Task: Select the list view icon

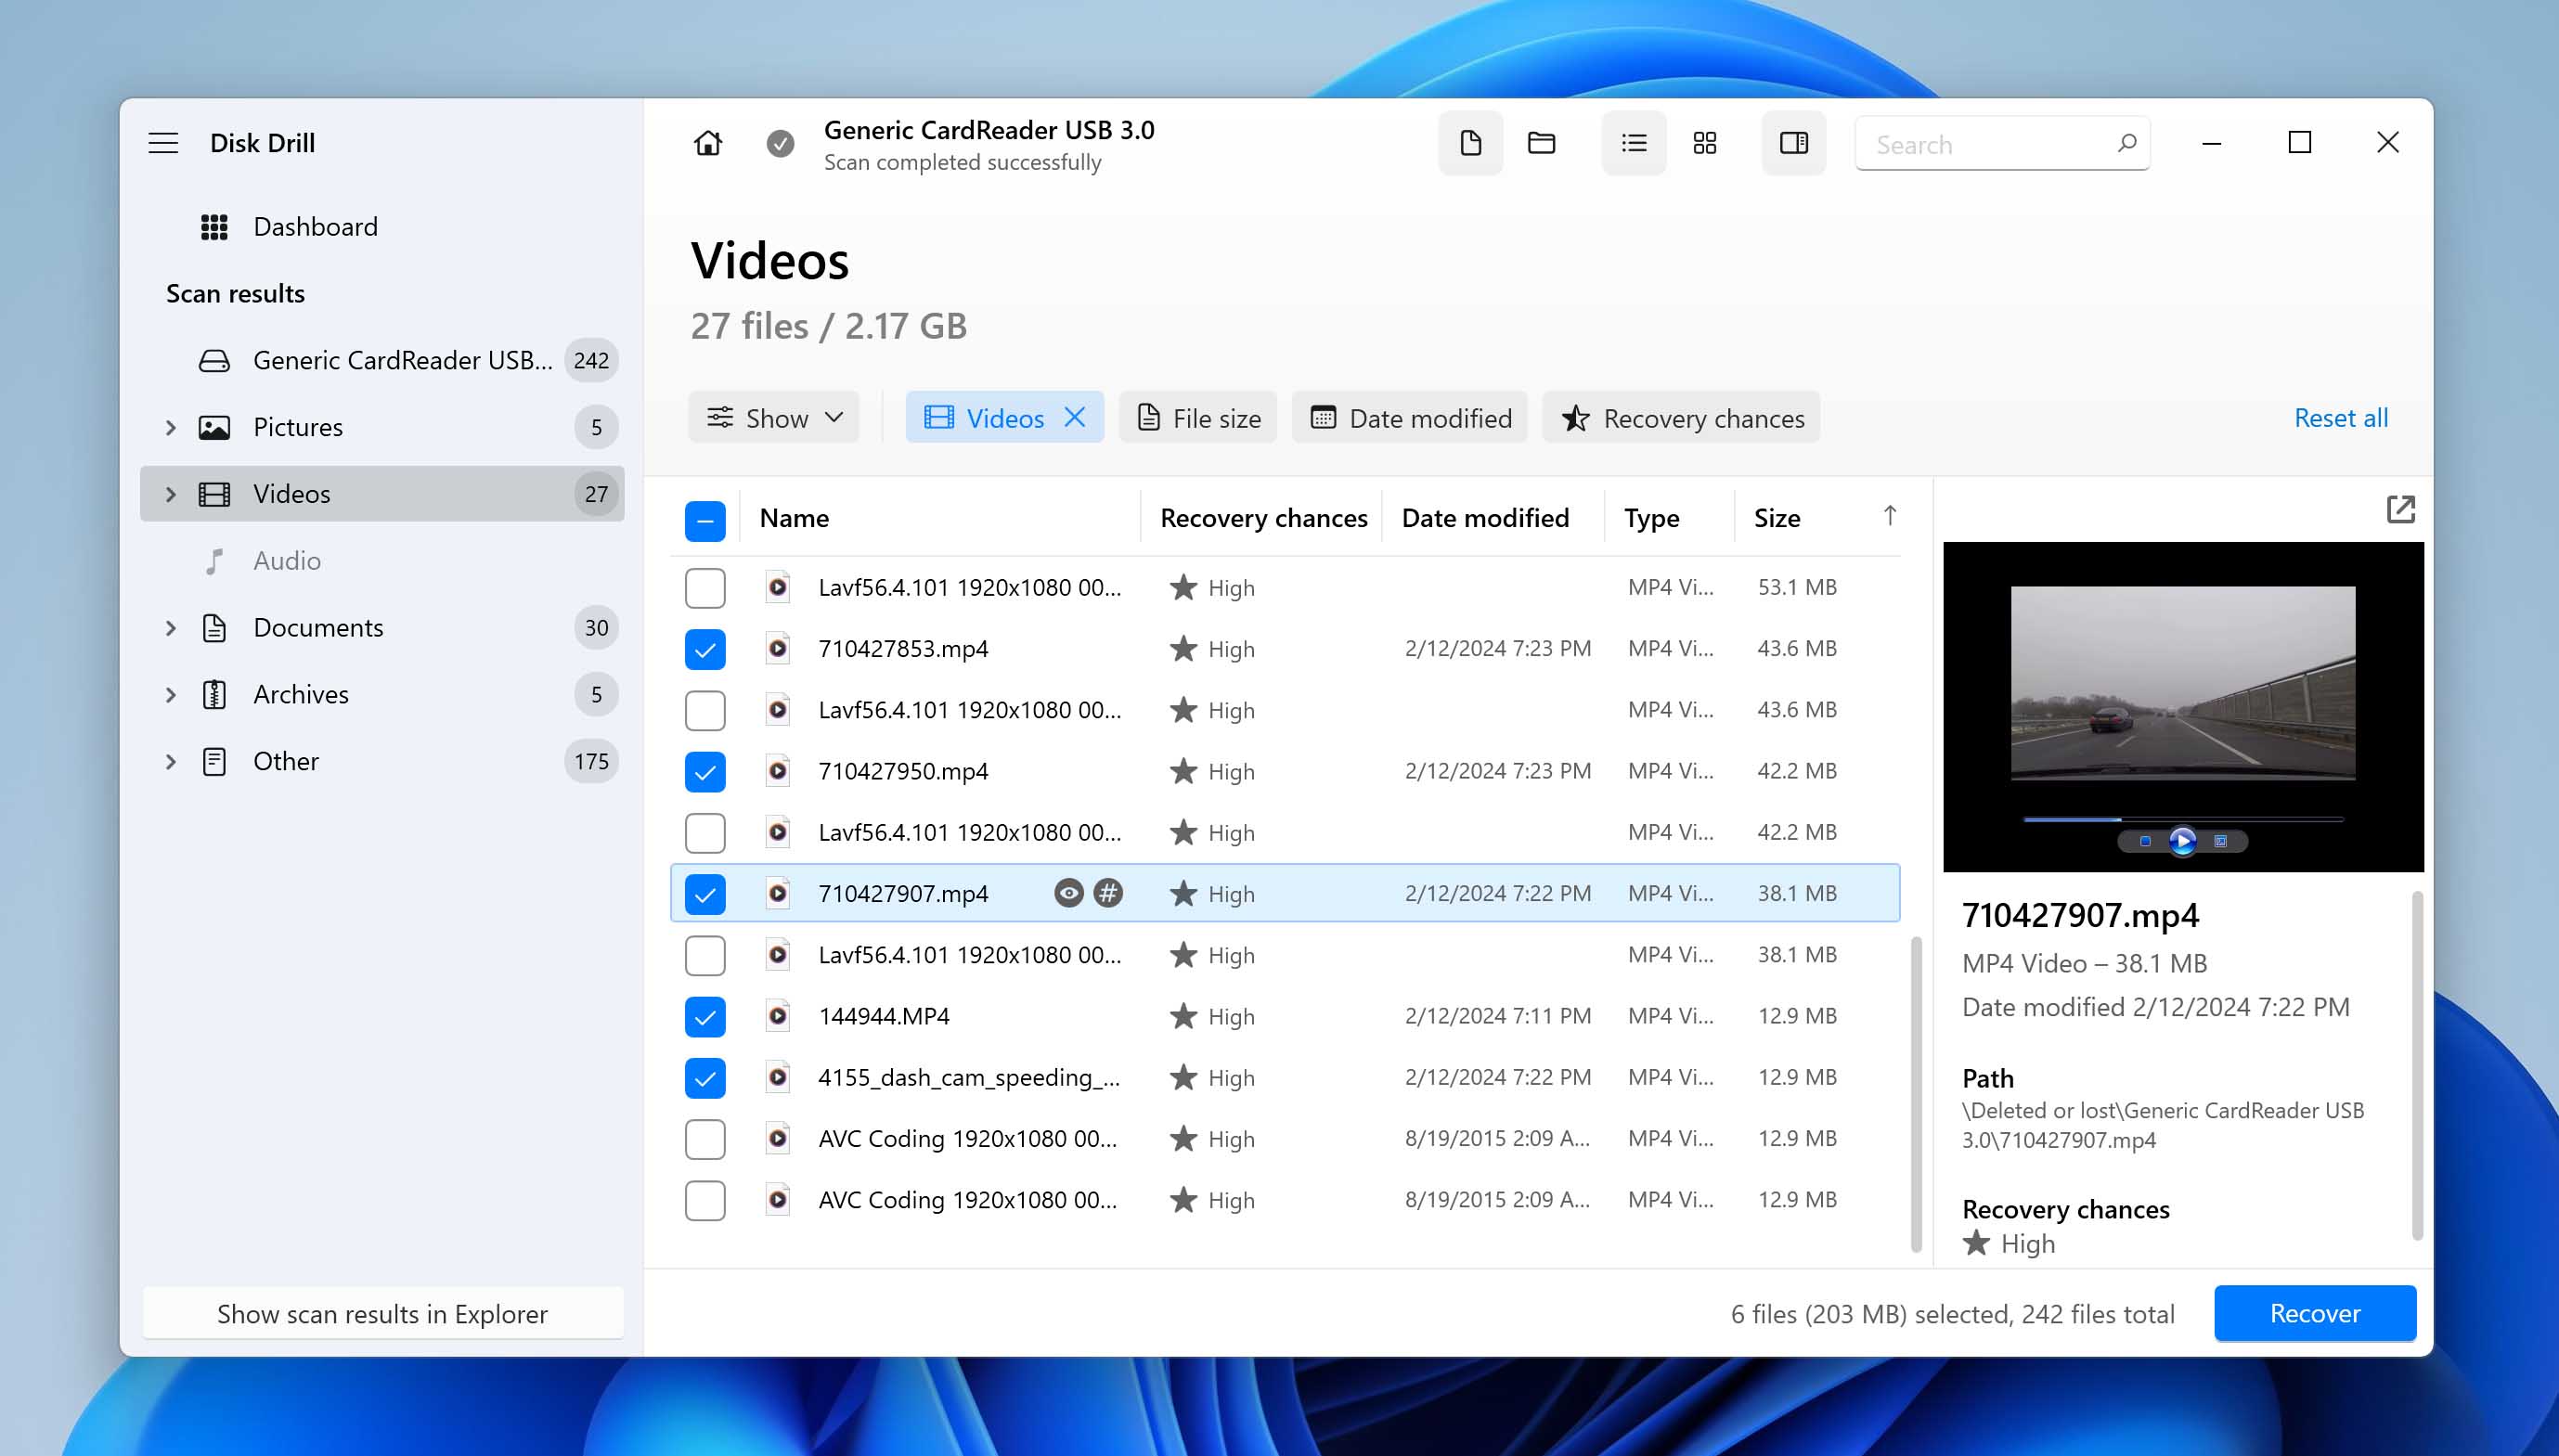Action: pyautogui.click(x=1633, y=144)
